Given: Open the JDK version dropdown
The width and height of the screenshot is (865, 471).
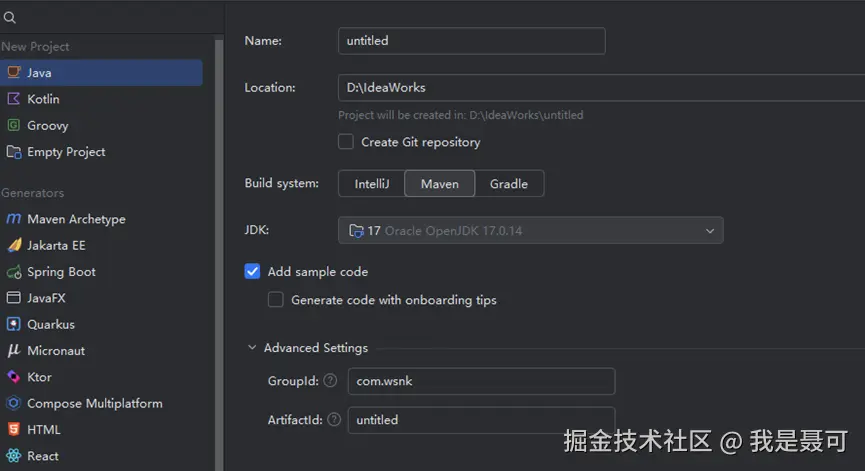Looking at the screenshot, I should pyautogui.click(x=530, y=231).
